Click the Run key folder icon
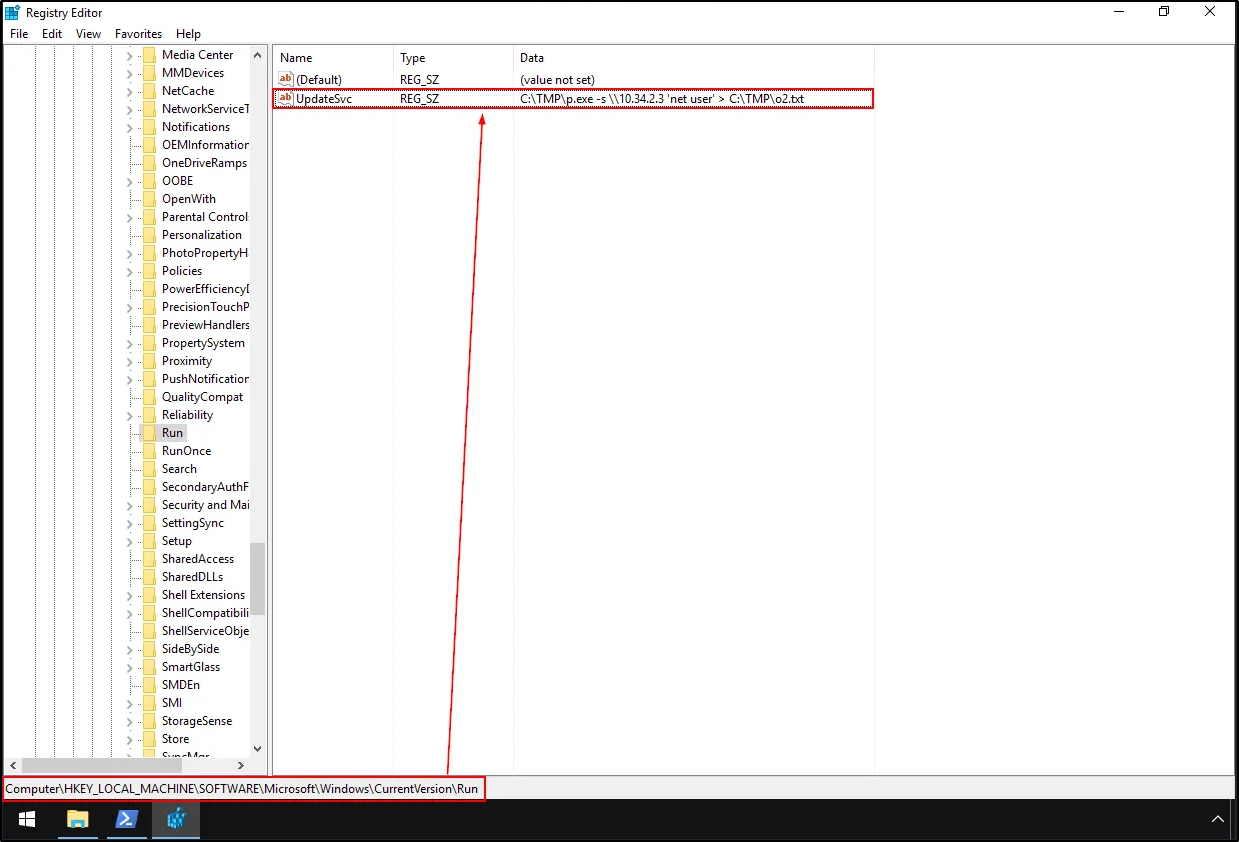Viewport: 1239px width, 842px height. click(149, 433)
